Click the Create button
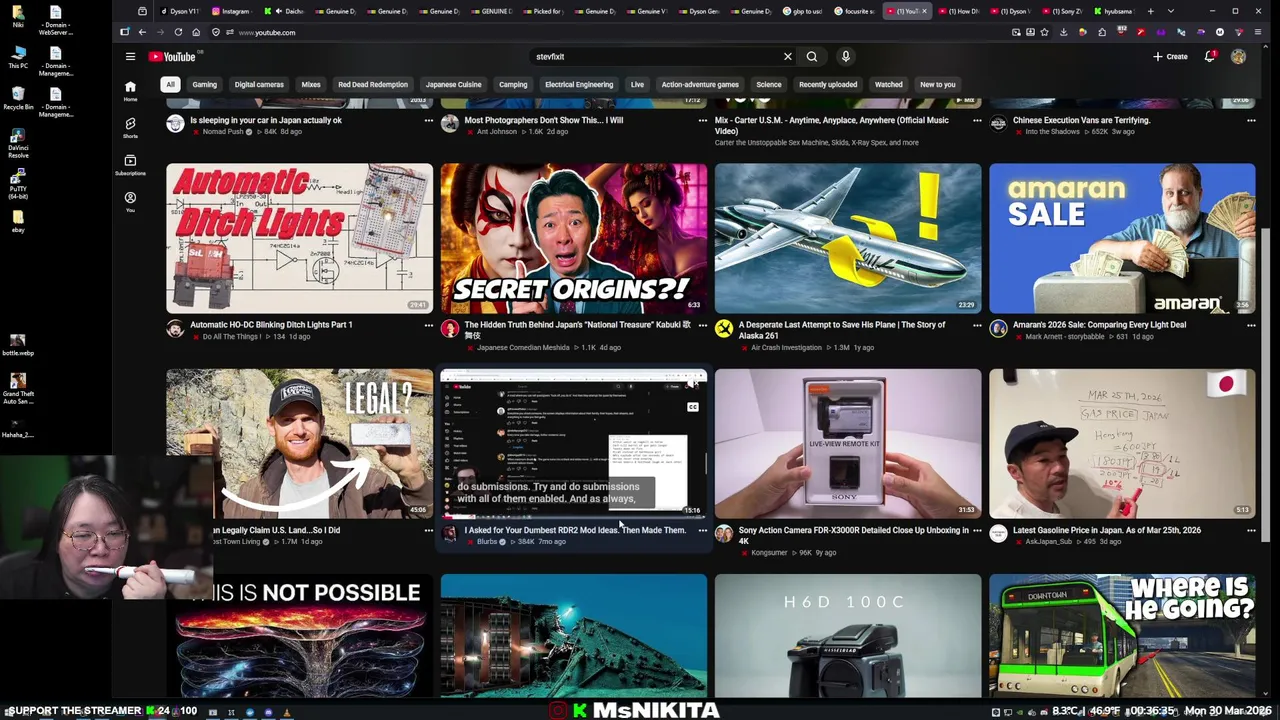1280x720 pixels. [x=1170, y=57]
